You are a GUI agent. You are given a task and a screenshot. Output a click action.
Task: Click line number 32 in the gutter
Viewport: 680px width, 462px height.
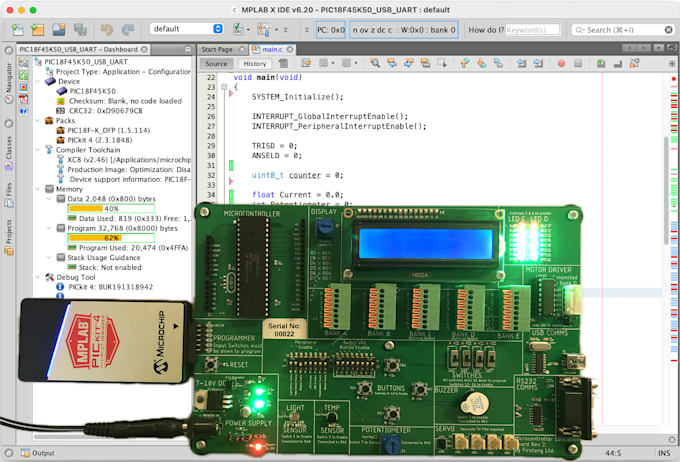(211, 175)
